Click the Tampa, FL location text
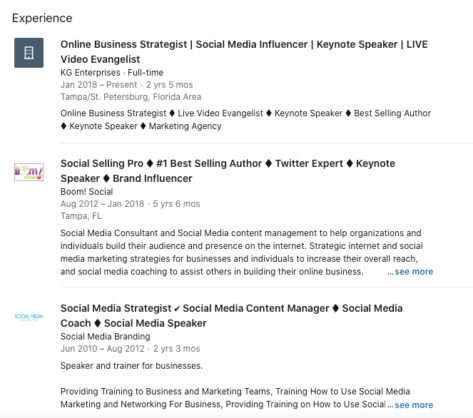Image resolution: width=473 pixels, height=418 pixels. (81, 216)
